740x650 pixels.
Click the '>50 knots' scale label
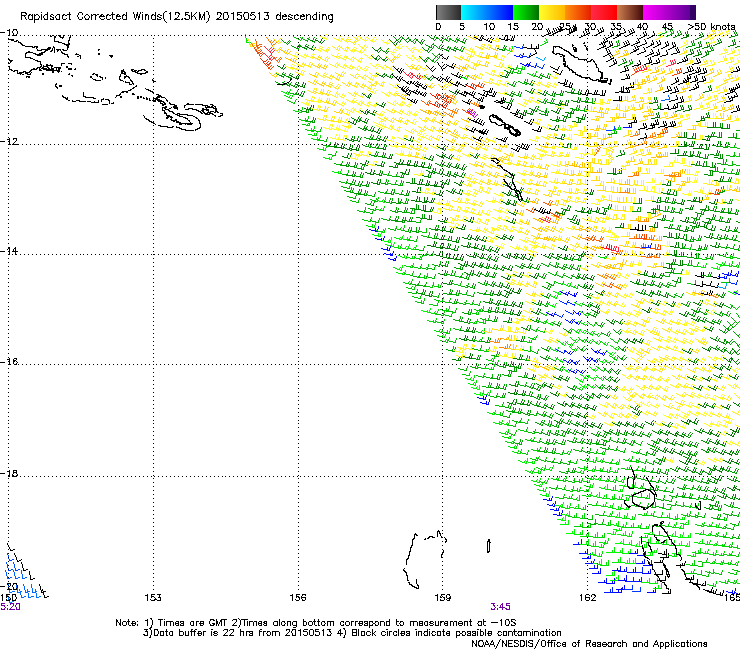711,26
